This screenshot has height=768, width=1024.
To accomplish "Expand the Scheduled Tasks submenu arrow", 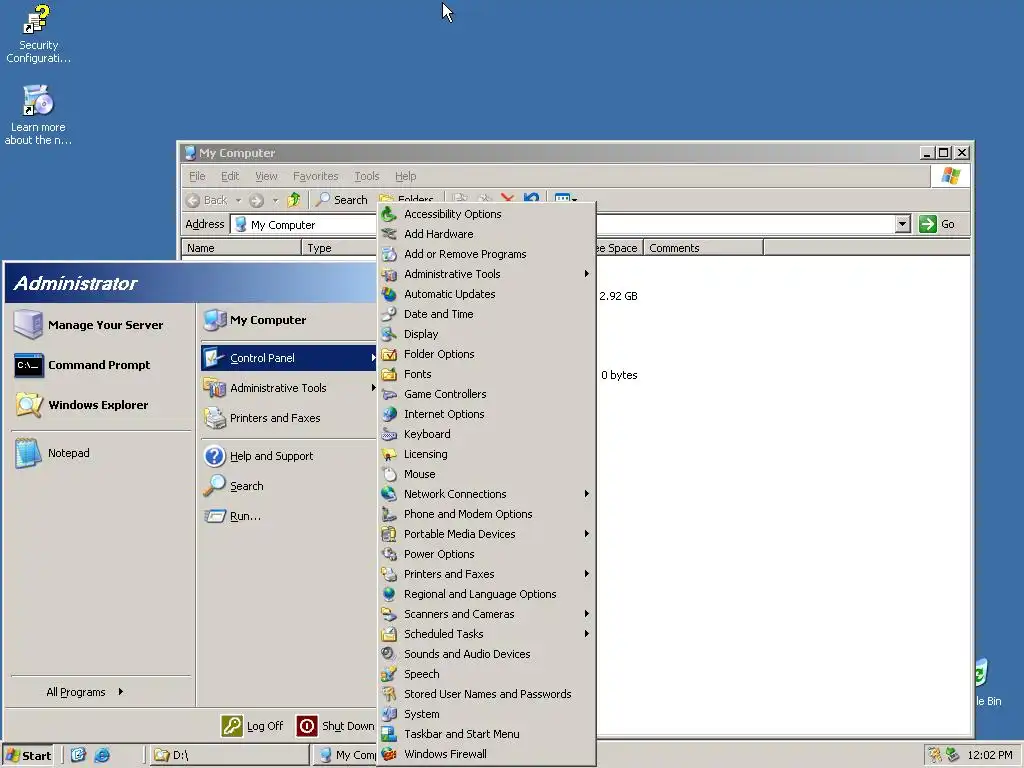I will tap(586, 633).
